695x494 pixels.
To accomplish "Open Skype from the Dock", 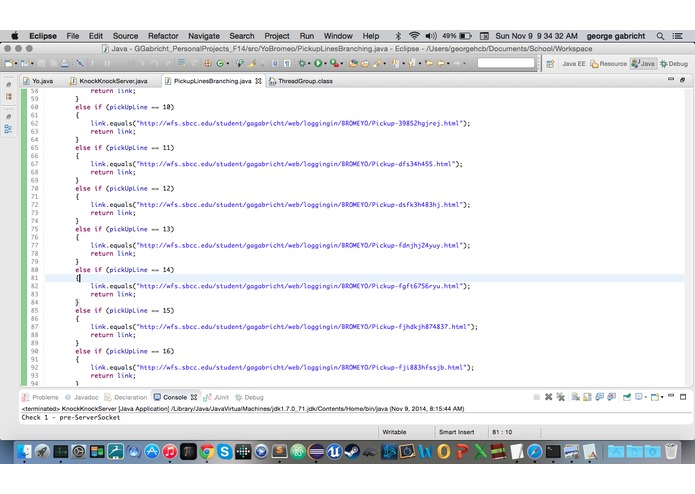I will click(x=225, y=451).
